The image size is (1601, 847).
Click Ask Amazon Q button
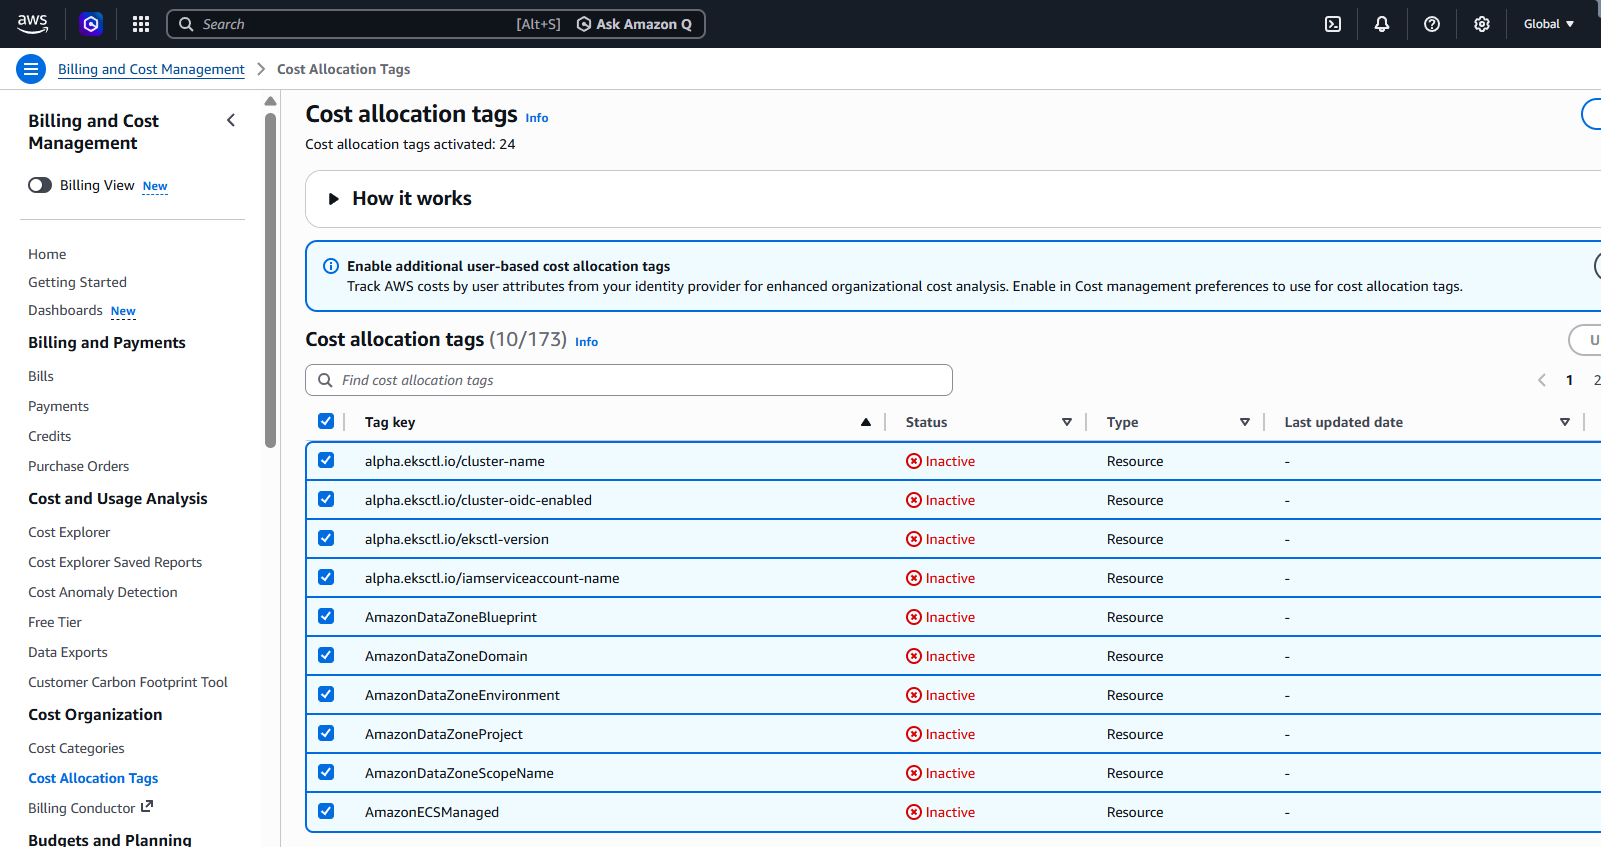pyautogui.click(x=634, y=24)
